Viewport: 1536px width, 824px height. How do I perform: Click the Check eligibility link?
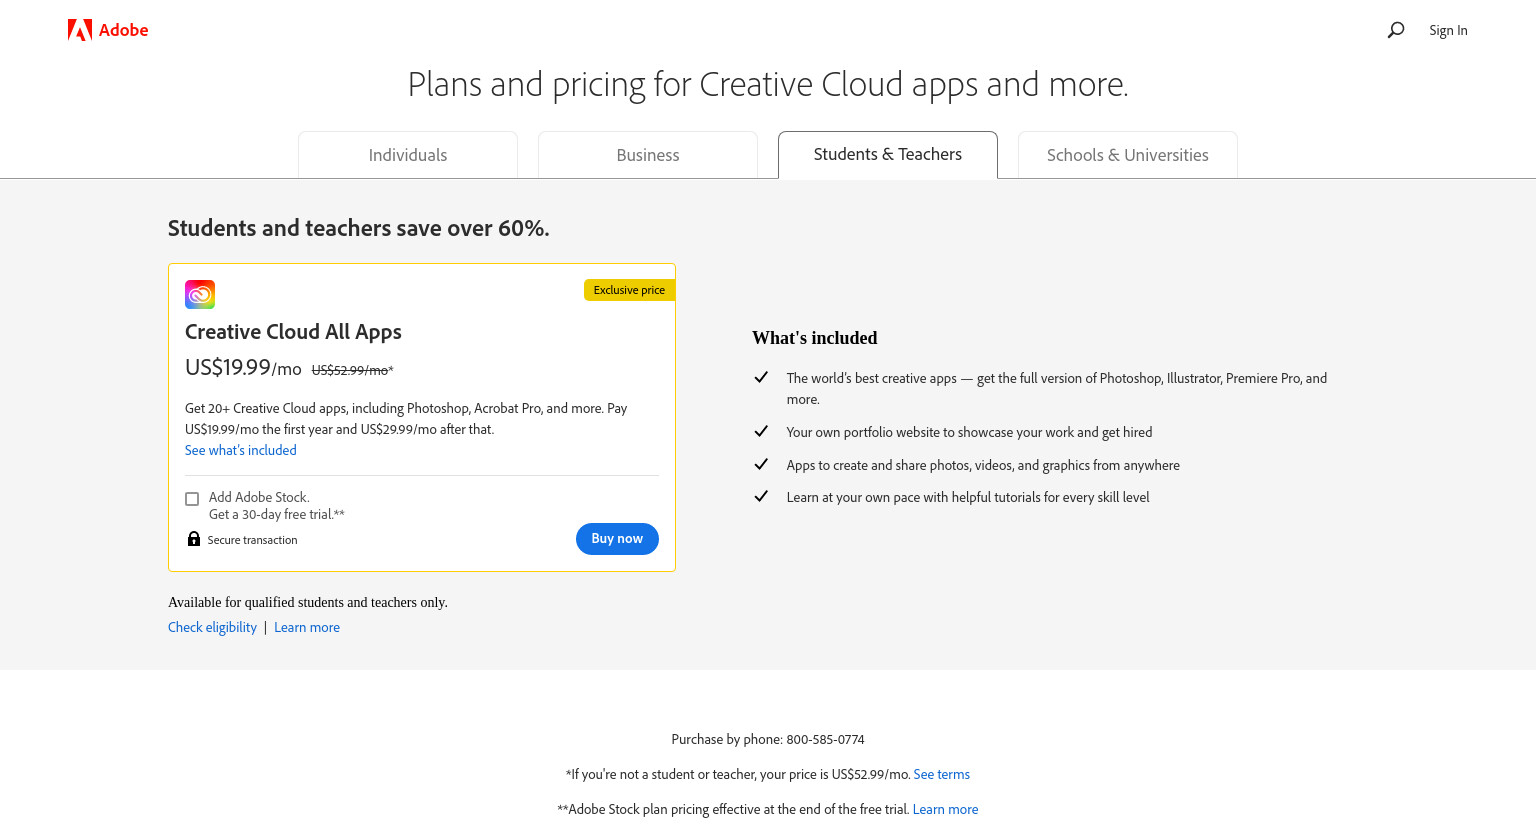[x=212, y=627]
